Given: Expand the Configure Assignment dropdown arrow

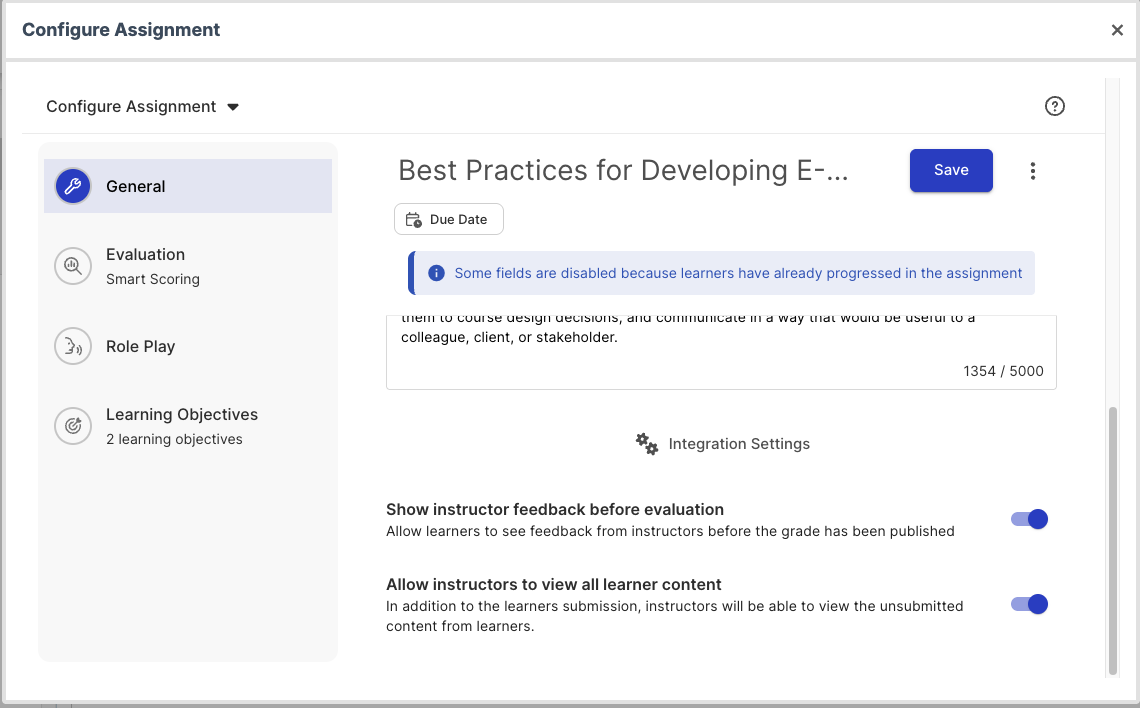Looking at the screenshot, I should coord(233,107).
